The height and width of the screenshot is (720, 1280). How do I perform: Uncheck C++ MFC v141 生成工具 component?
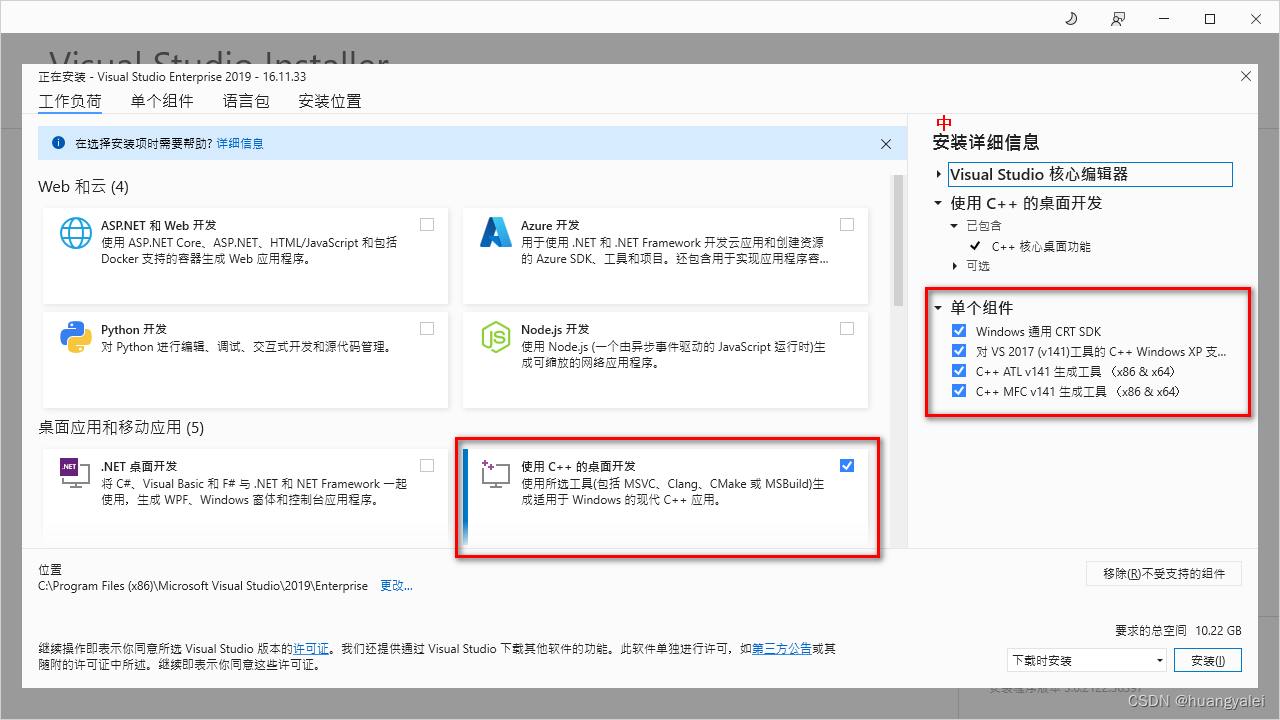pos(959,391)
